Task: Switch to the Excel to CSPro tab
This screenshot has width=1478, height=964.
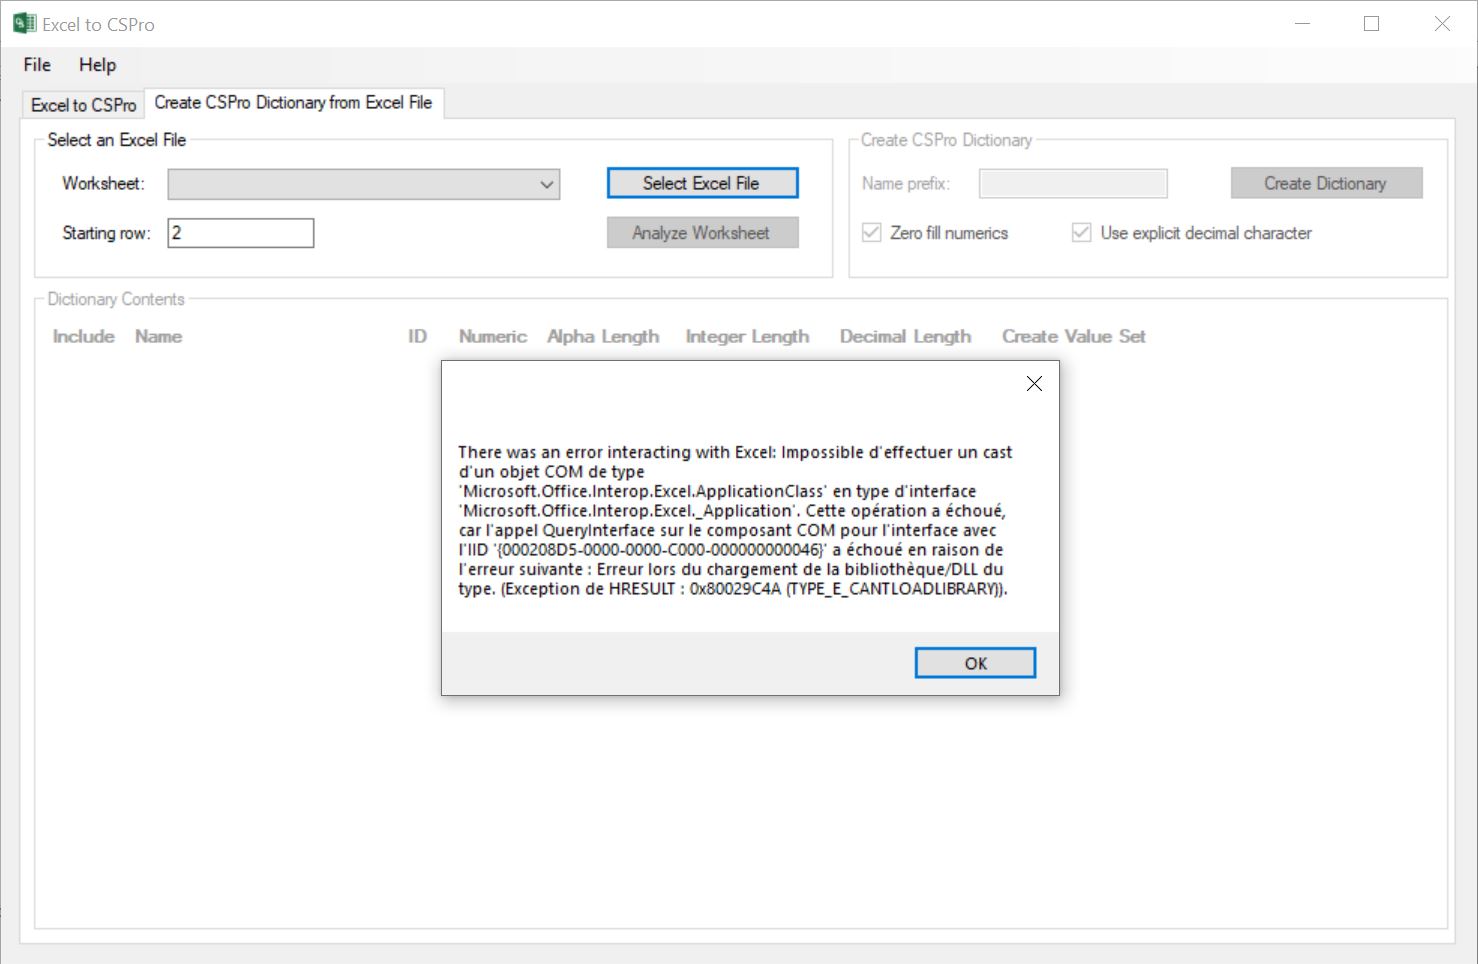Action: click(84, 105)
